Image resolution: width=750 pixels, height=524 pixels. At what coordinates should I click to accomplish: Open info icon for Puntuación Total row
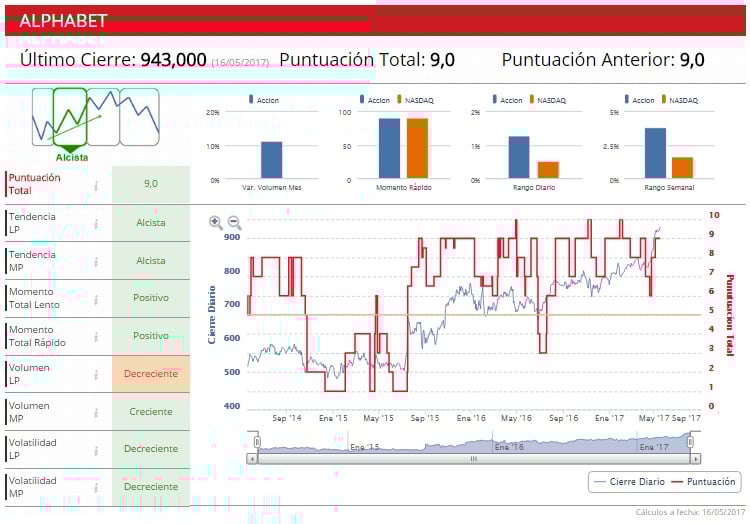pyautogui.click(x=96, y=186)
